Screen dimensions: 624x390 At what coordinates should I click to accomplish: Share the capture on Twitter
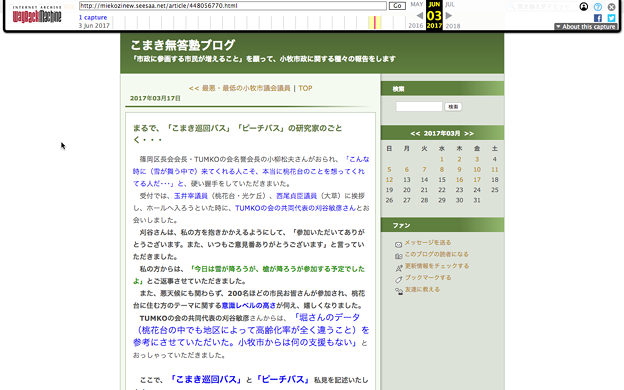coord(611,18)
